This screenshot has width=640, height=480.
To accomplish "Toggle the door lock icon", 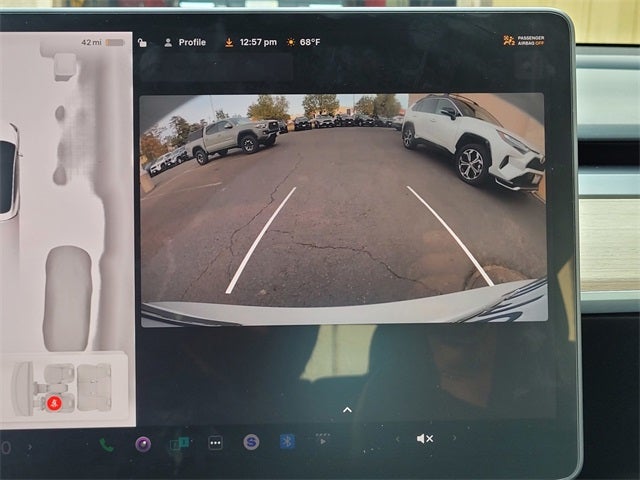I will click(x=142, y=42).
